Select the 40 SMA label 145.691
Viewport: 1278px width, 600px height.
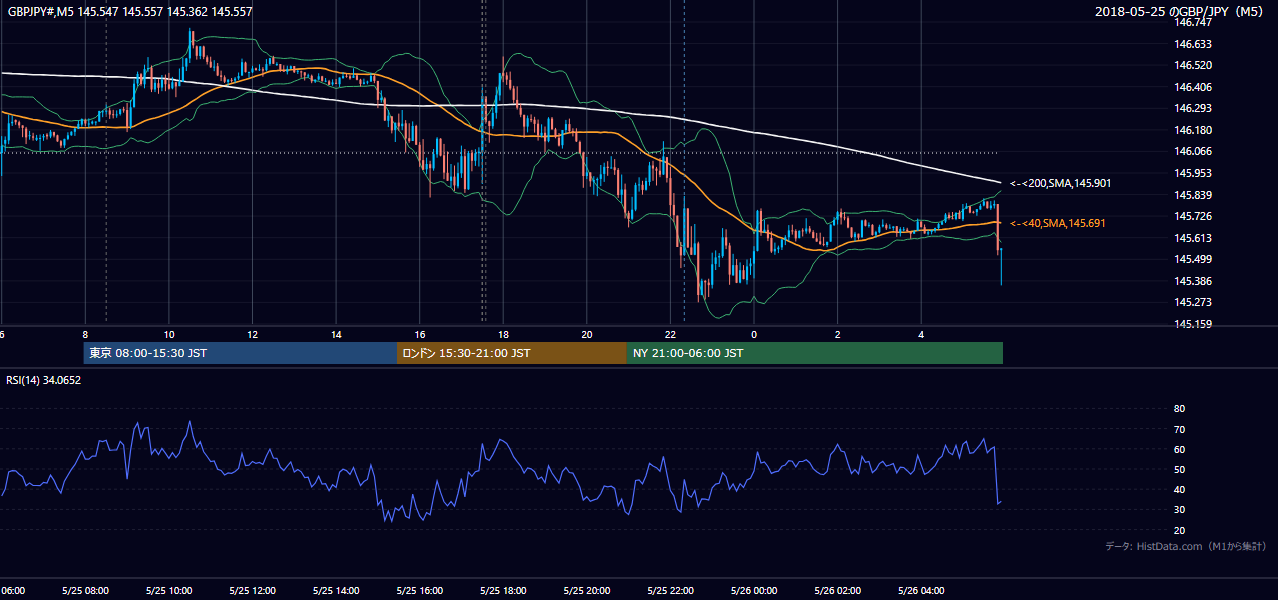pos(1058,223)
